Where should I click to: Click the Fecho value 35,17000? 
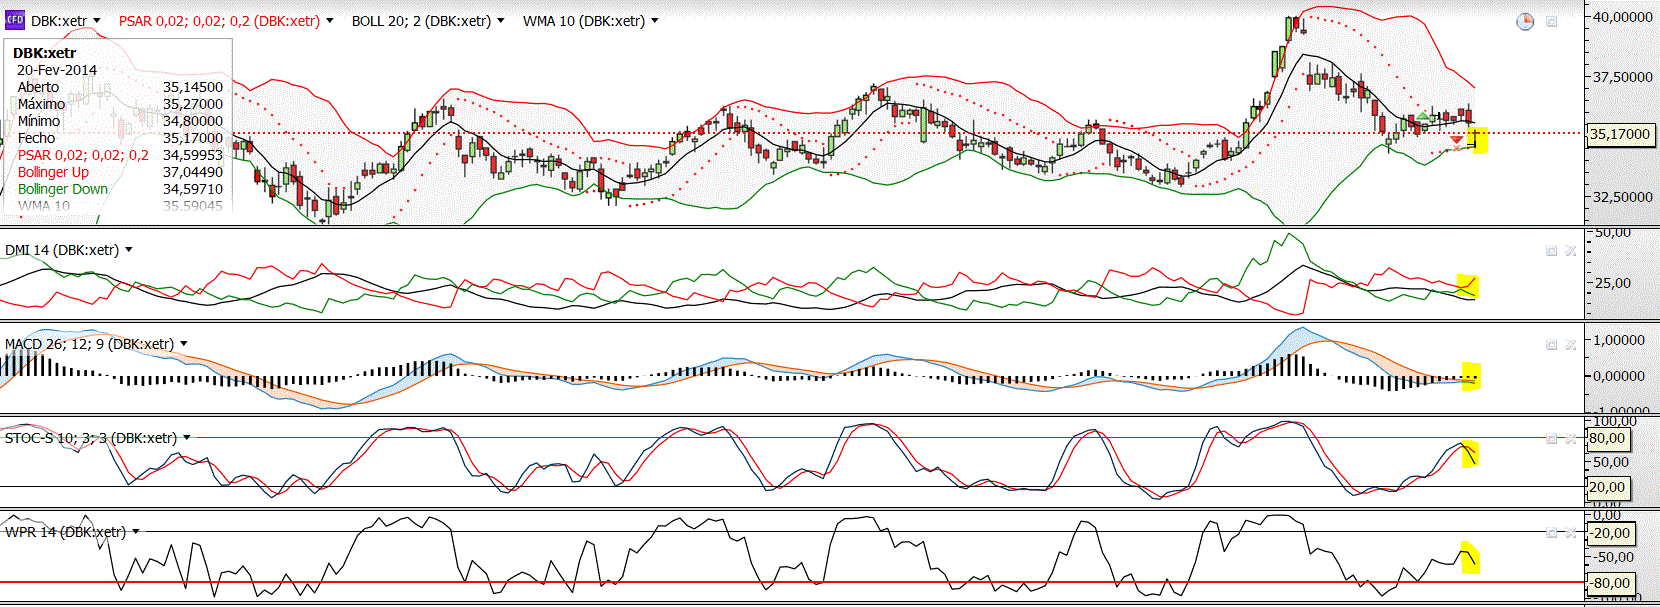tap(193, 138)
